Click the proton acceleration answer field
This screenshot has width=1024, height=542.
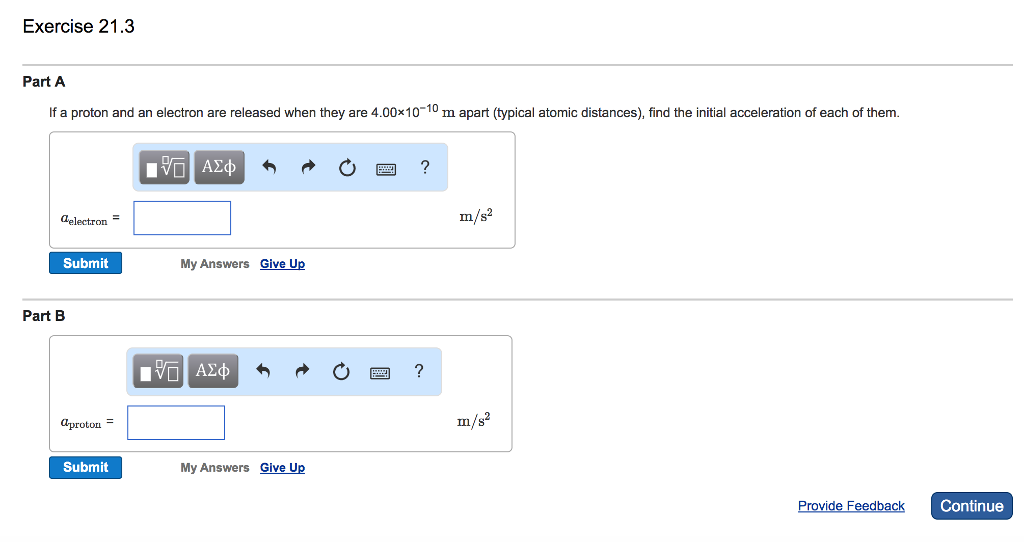[176, 422]
